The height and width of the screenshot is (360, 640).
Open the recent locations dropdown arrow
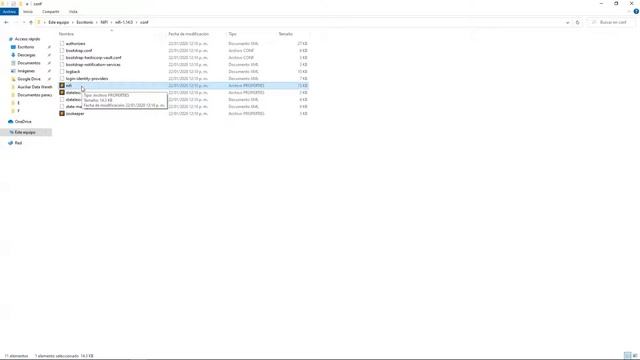(24, 22)
